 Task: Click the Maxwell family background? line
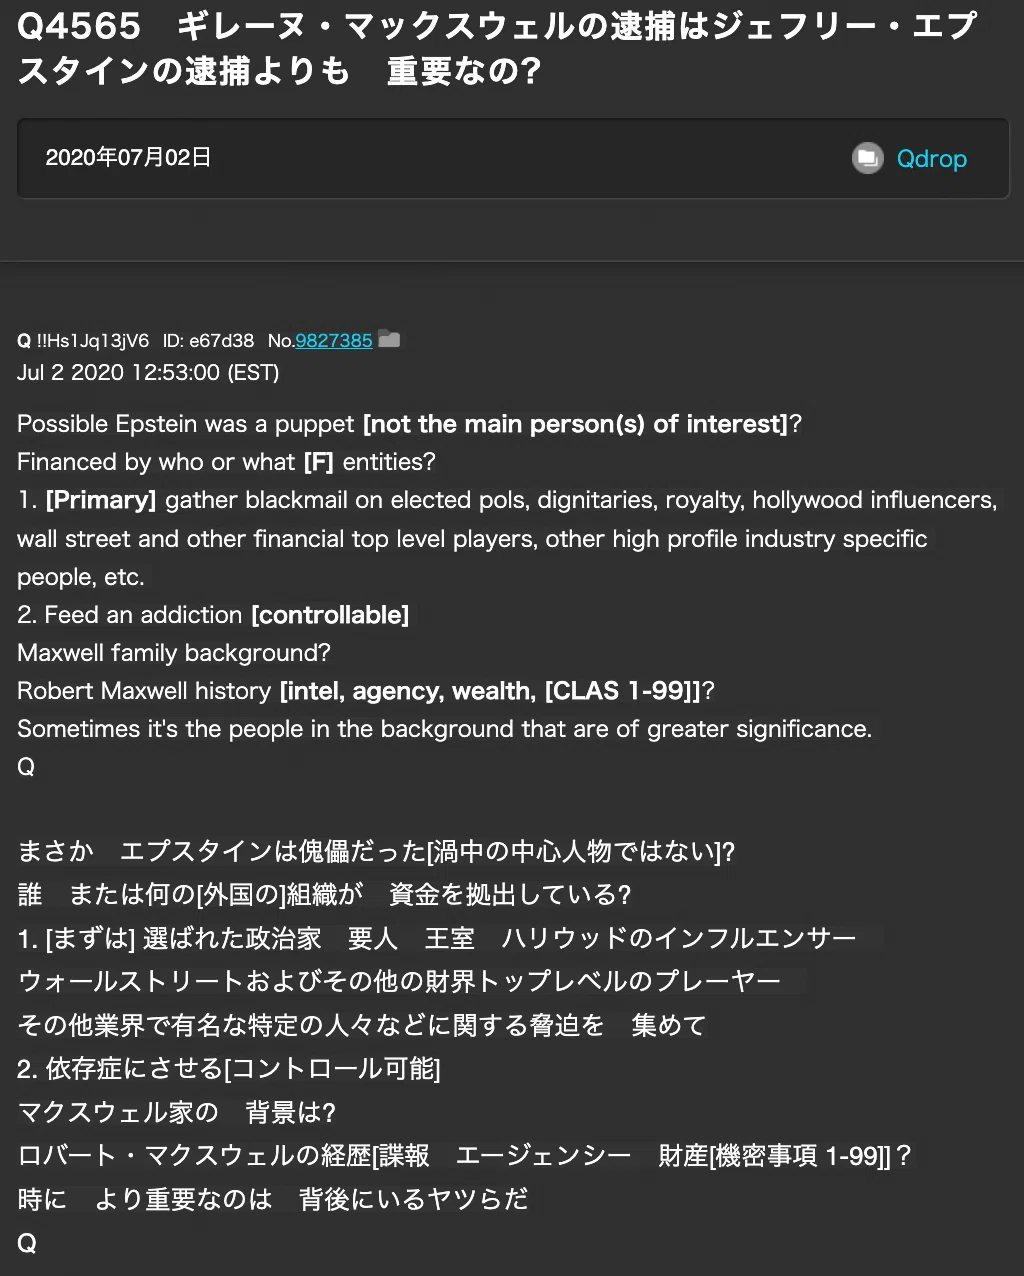click(x=174, y=653)
